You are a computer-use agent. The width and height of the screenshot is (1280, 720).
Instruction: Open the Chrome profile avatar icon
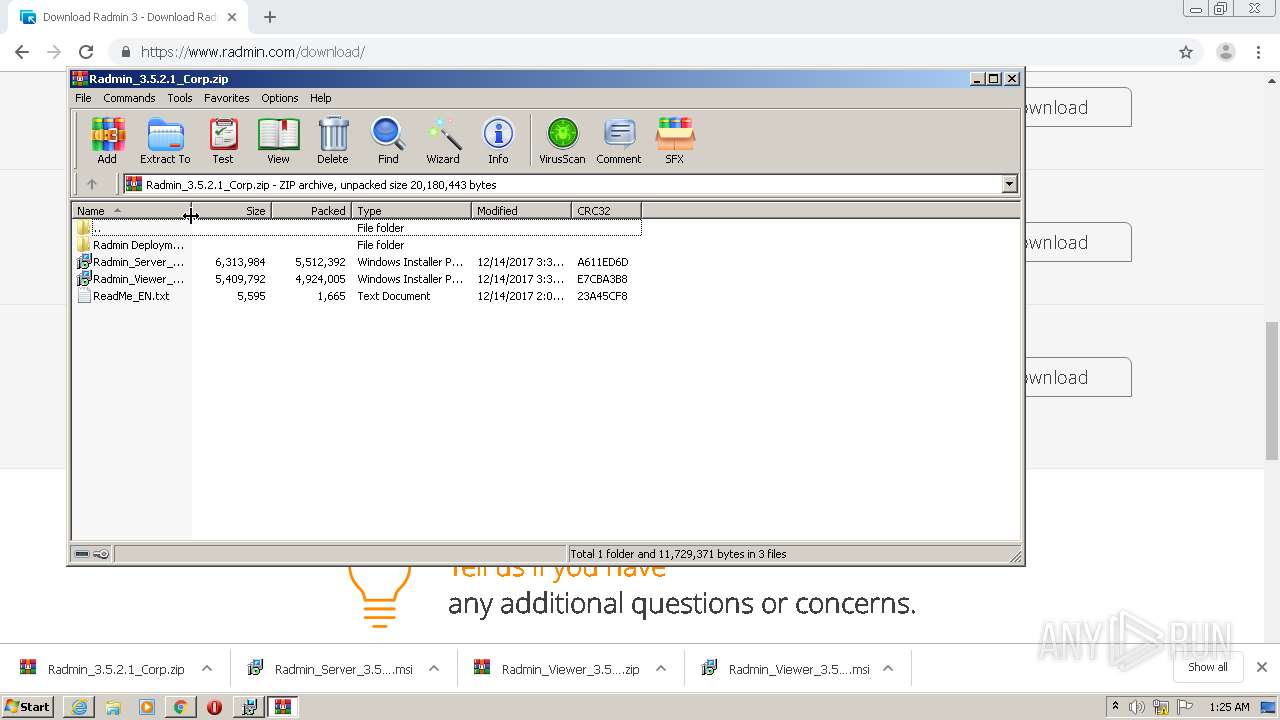click(1225, 52)
